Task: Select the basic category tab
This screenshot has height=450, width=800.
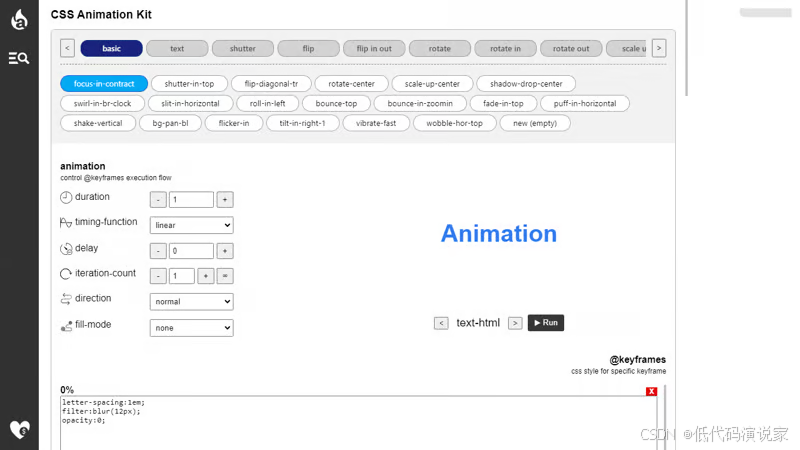Action: coord(111,48)
